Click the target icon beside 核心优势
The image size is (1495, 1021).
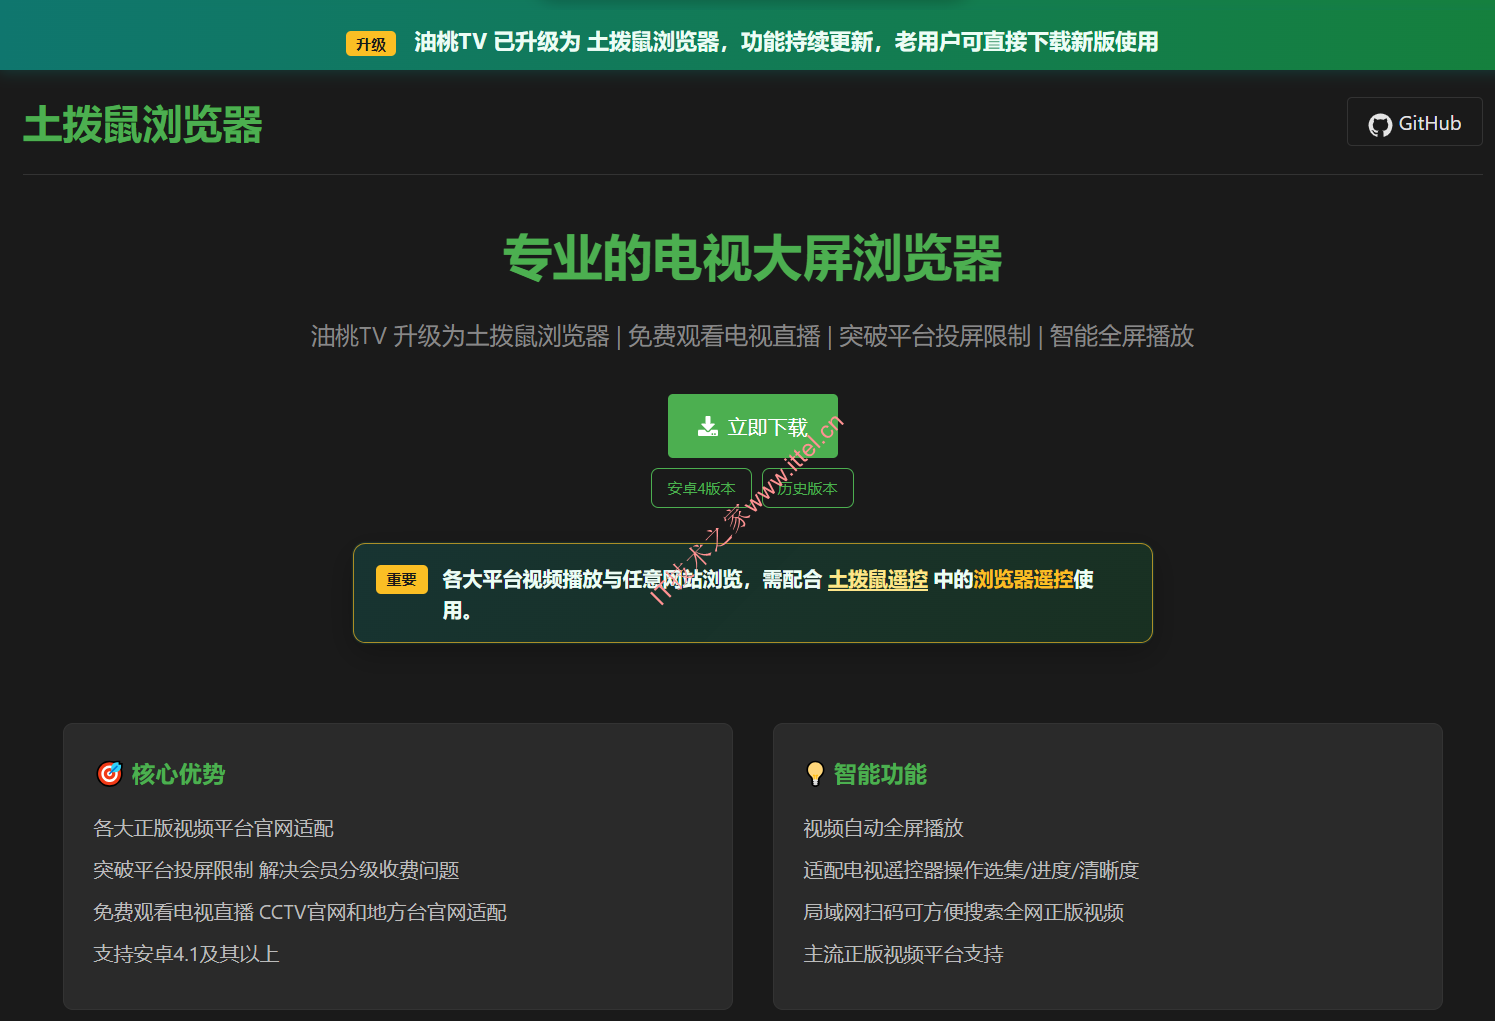tap(109, 773)
